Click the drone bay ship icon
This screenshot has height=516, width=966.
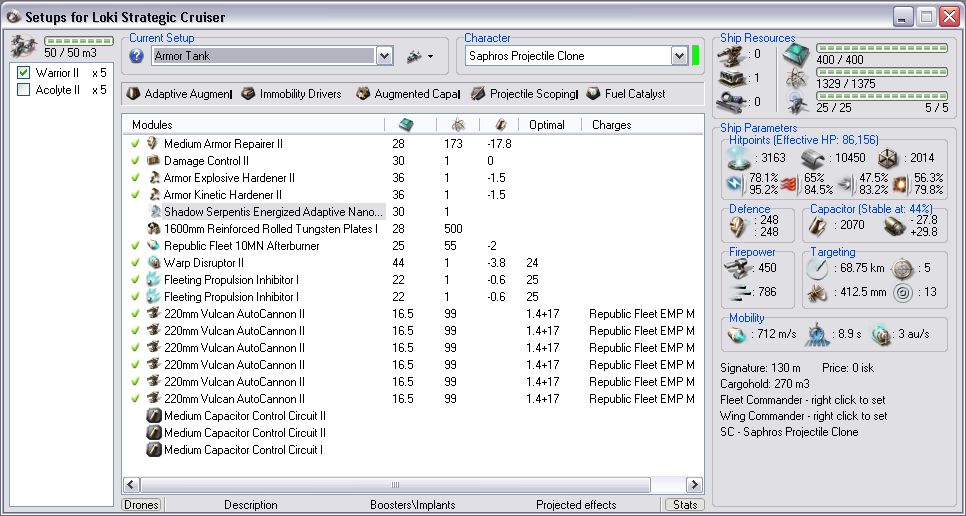click(x=24, y=47)
